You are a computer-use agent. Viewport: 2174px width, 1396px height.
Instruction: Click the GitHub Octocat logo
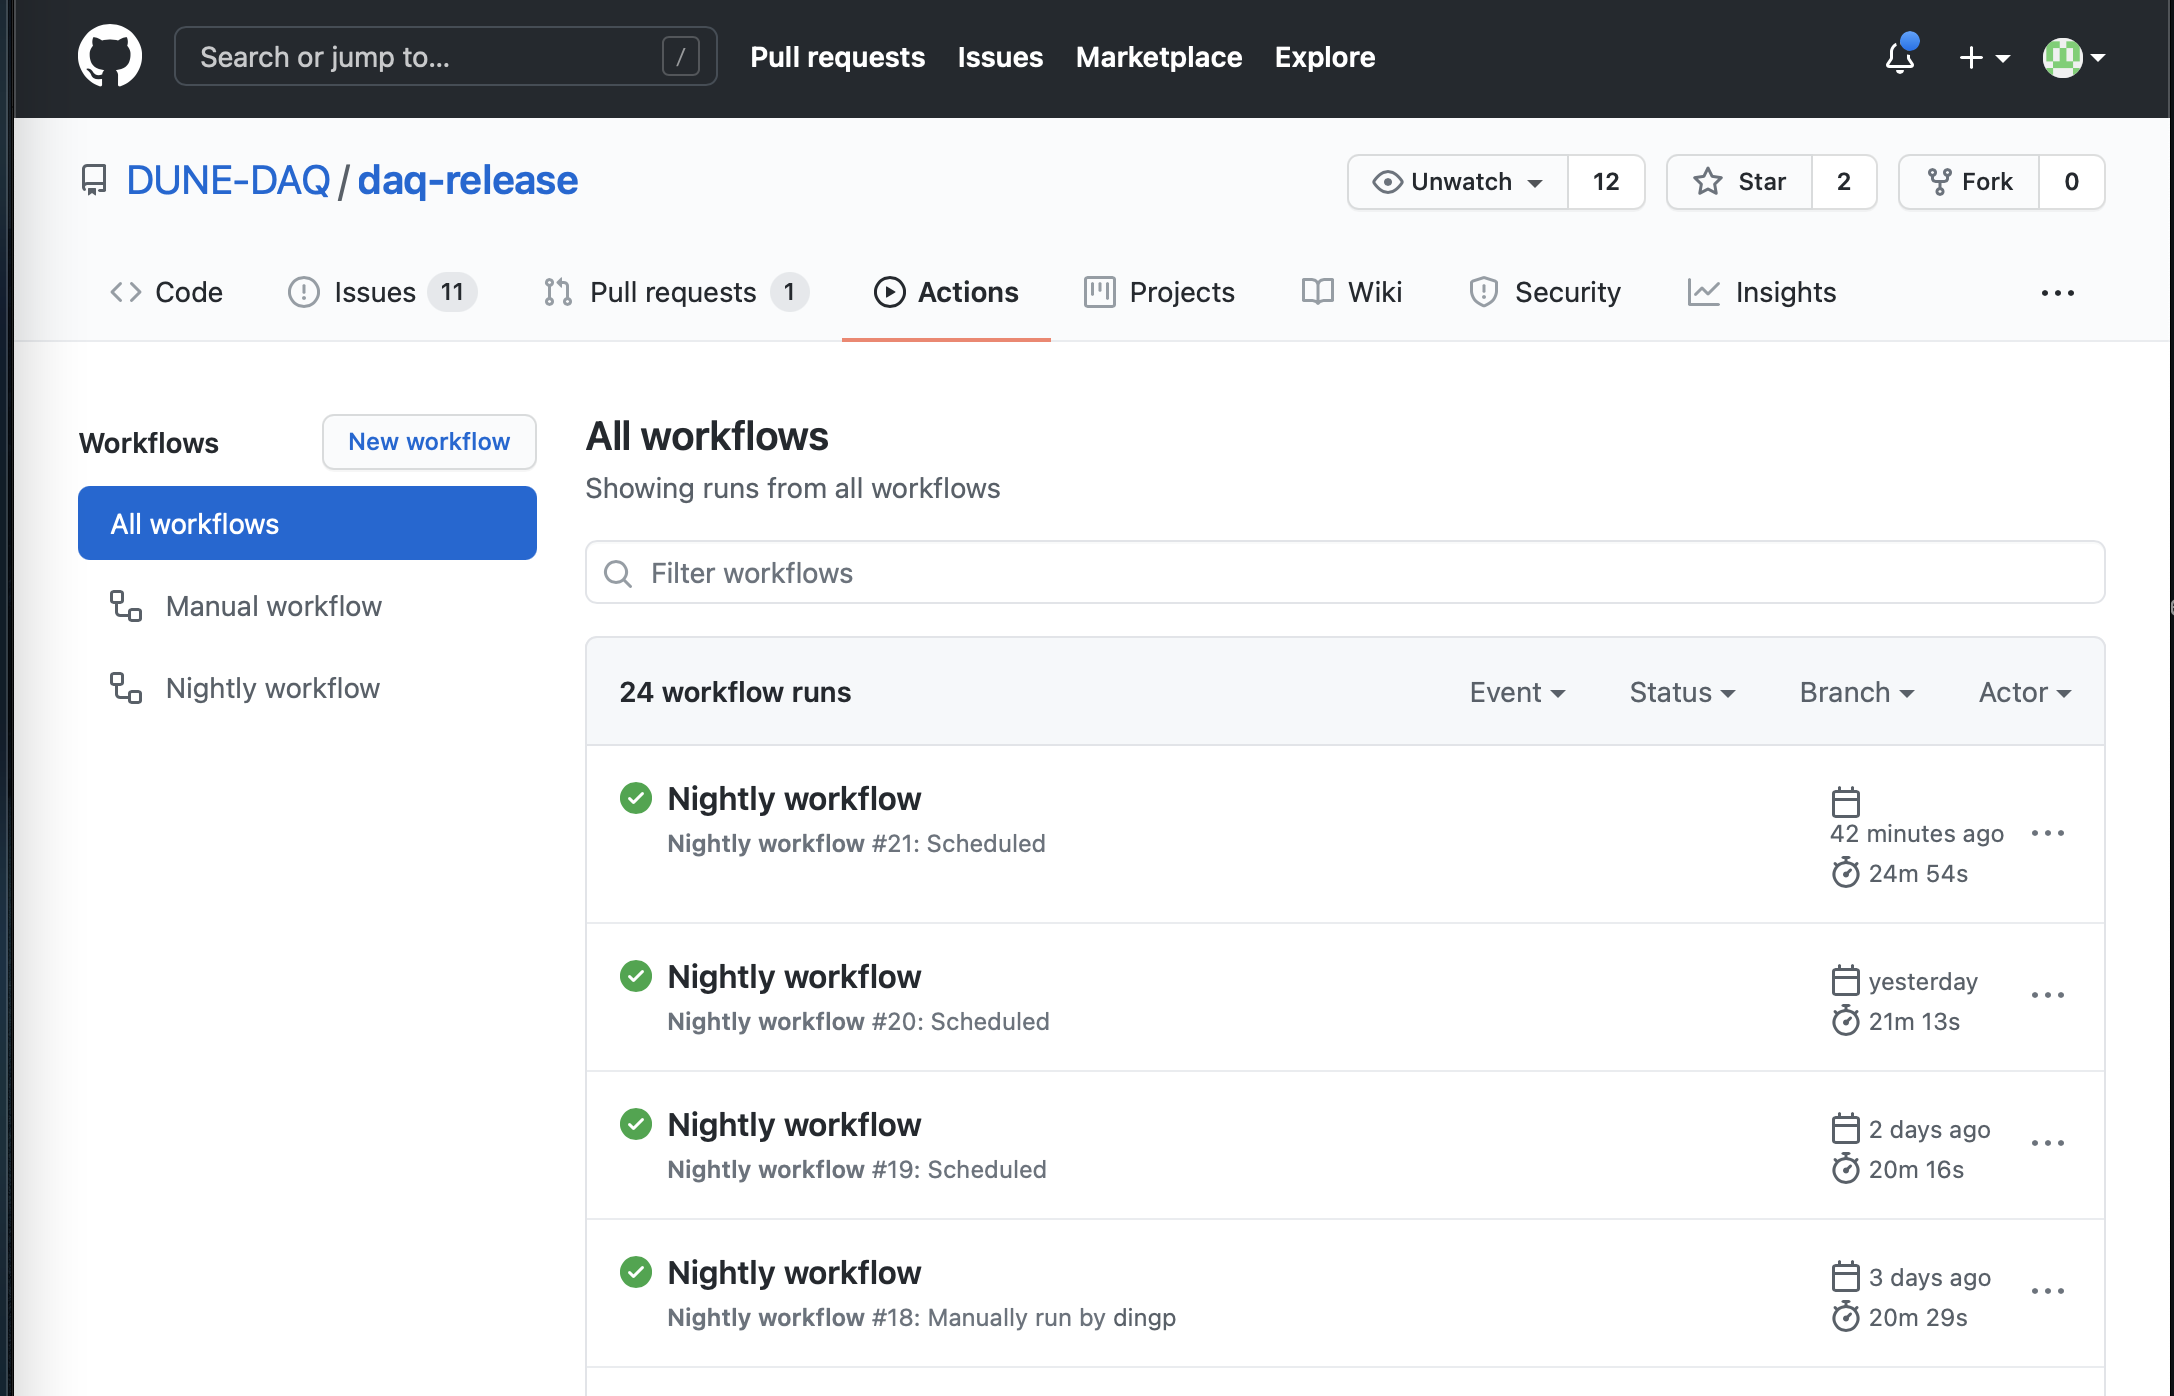click(109, 57)
